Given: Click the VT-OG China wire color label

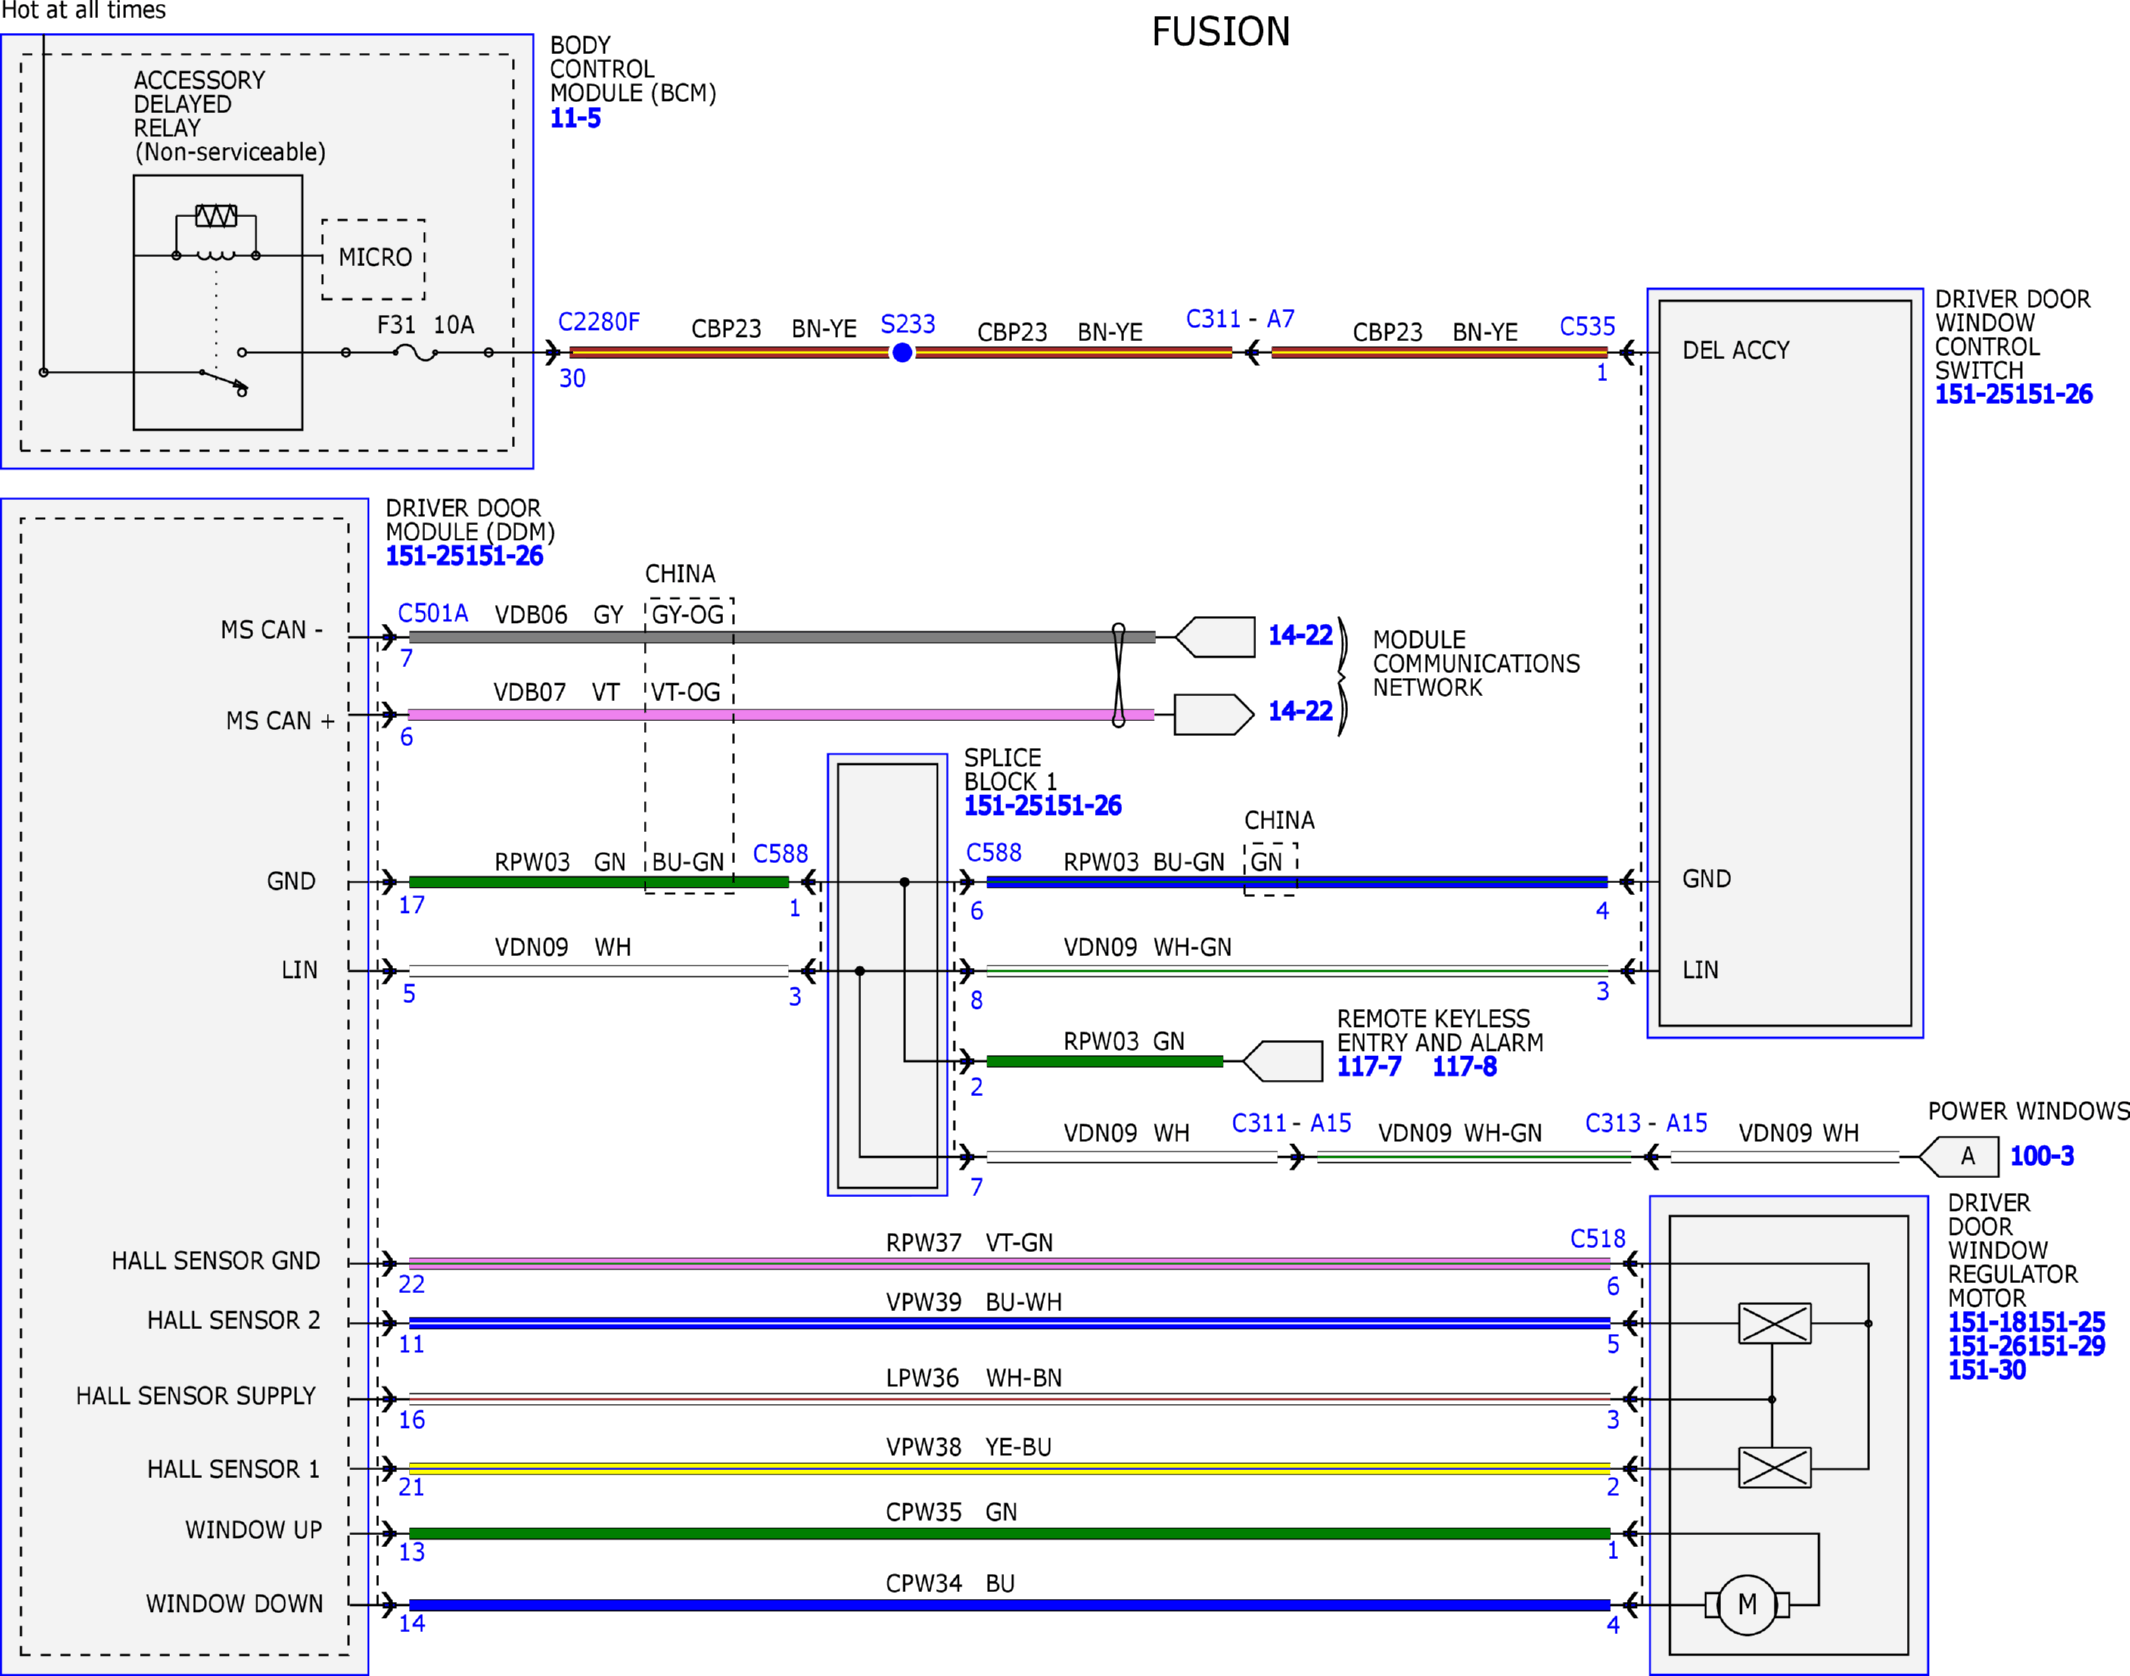Looking at the screenshot, I should pyautogui.click(x=686, y=692).
